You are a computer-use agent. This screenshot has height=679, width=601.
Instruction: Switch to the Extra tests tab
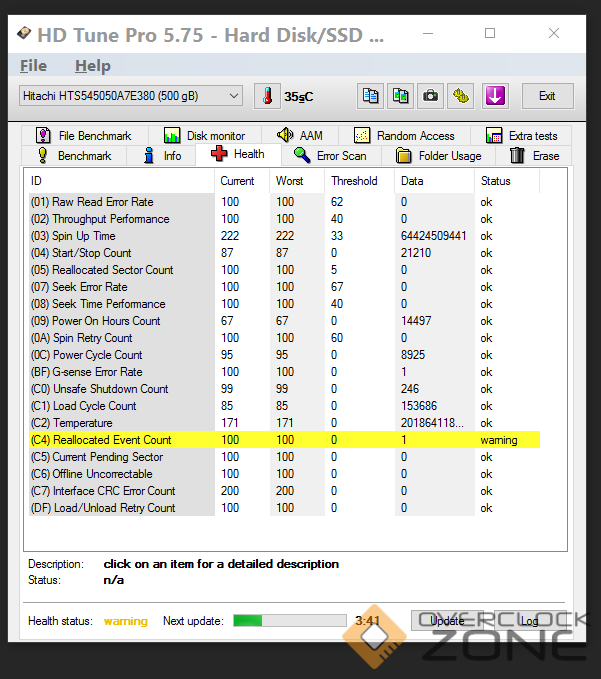pyautogui.click(x=521, y=136)
